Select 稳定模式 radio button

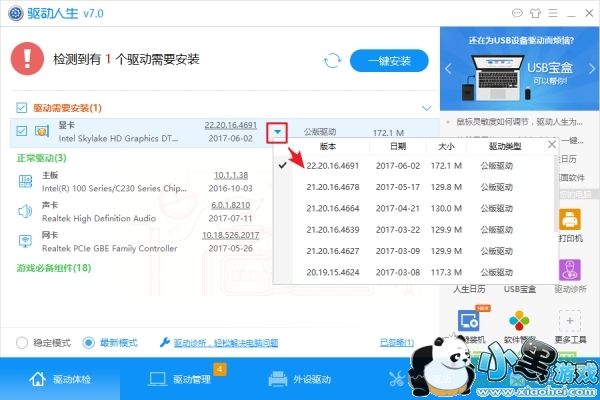[x=22, y=343]
